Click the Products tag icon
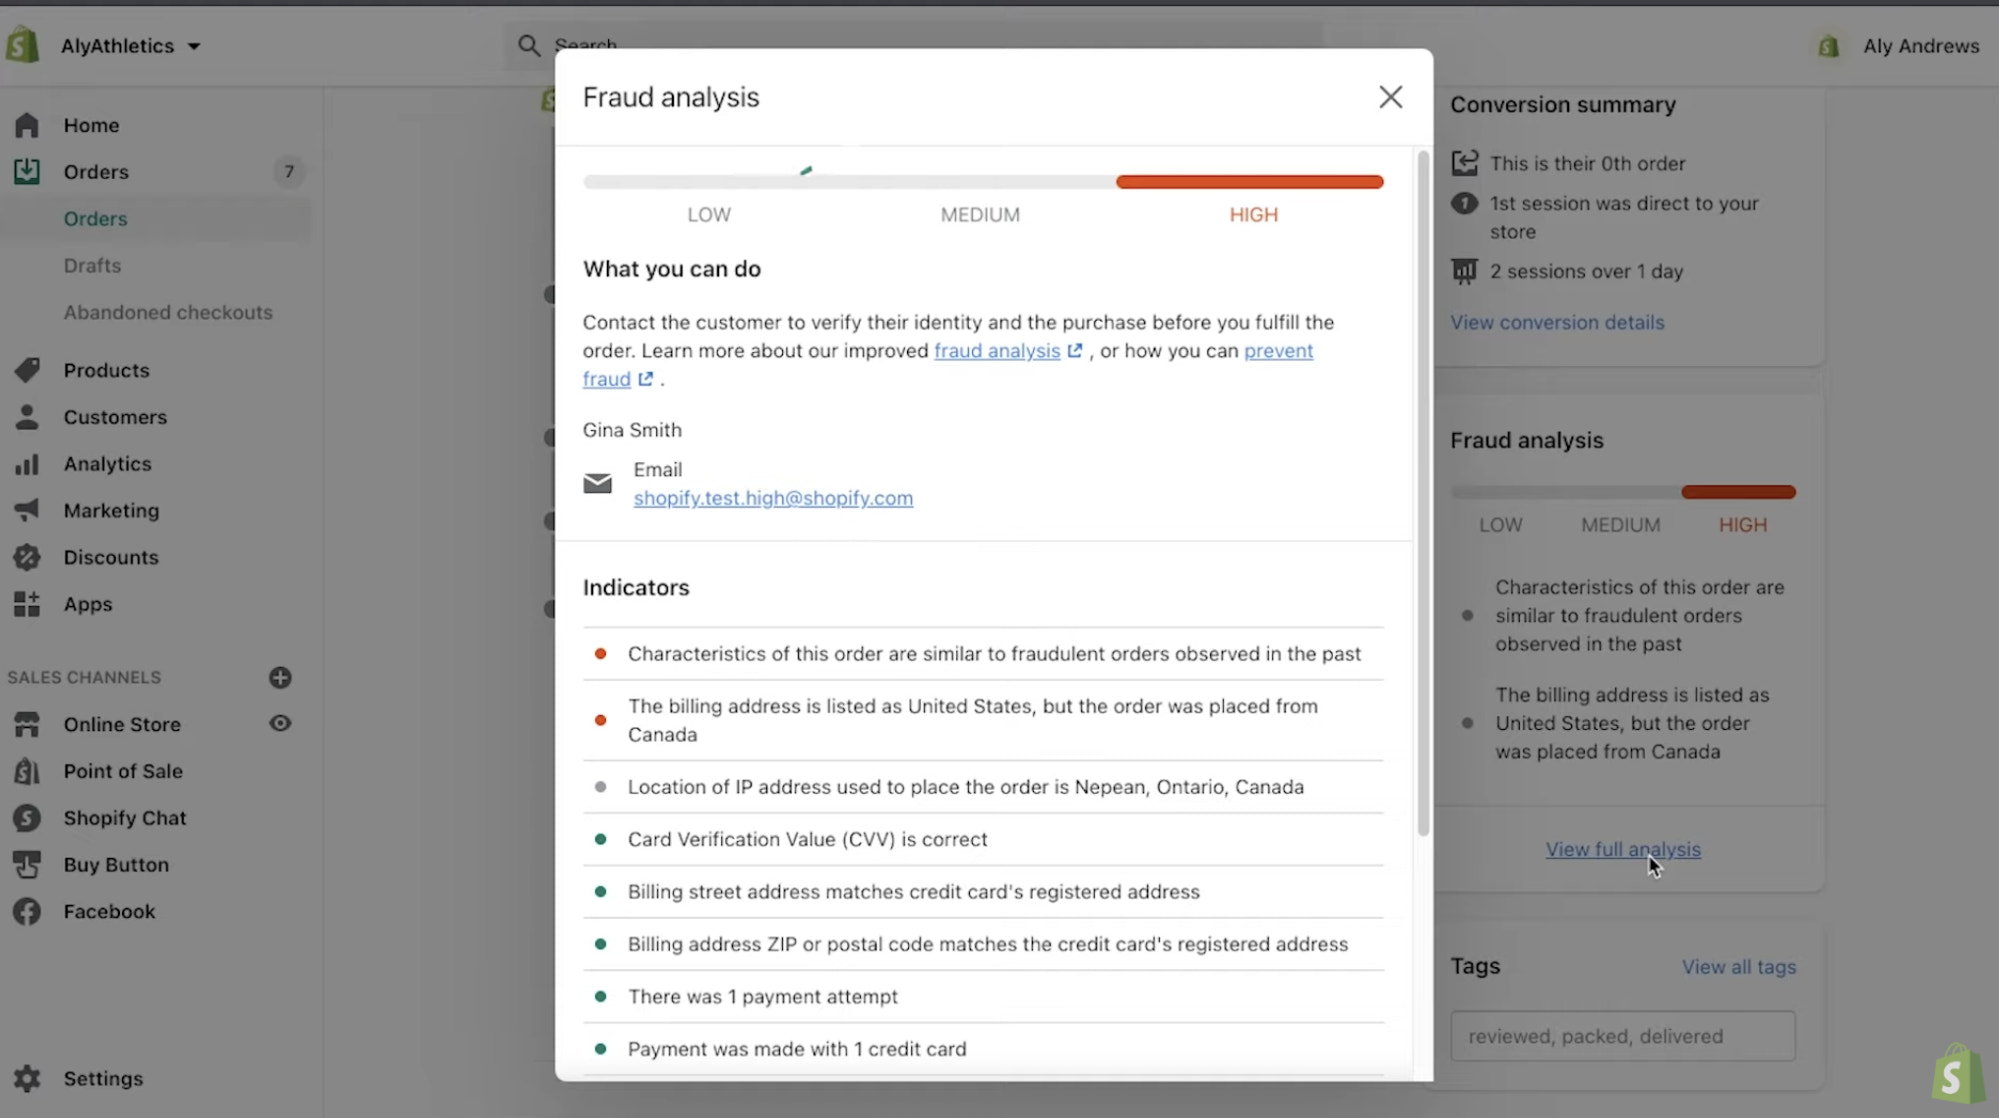 click(x=27, y=370)
